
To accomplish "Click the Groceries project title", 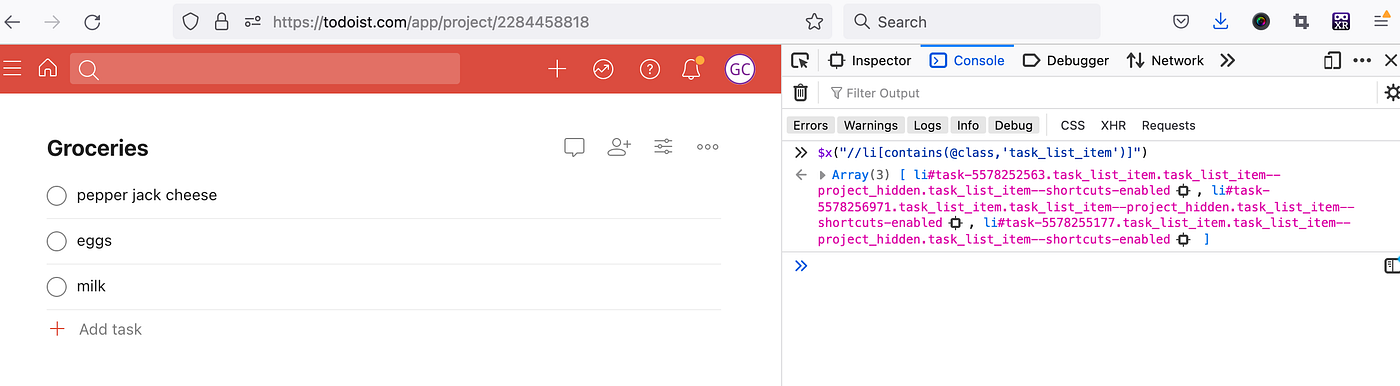I will point(98,148).
